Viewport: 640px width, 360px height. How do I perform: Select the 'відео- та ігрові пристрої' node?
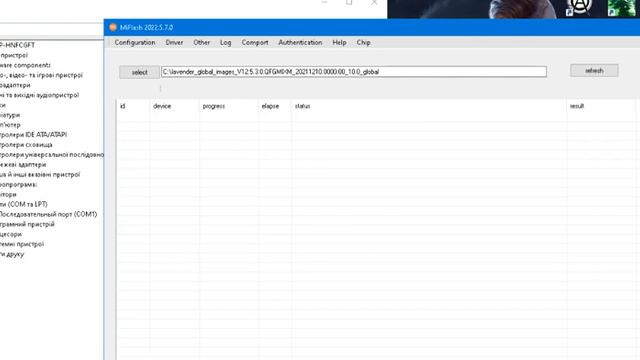coord(41,75)
